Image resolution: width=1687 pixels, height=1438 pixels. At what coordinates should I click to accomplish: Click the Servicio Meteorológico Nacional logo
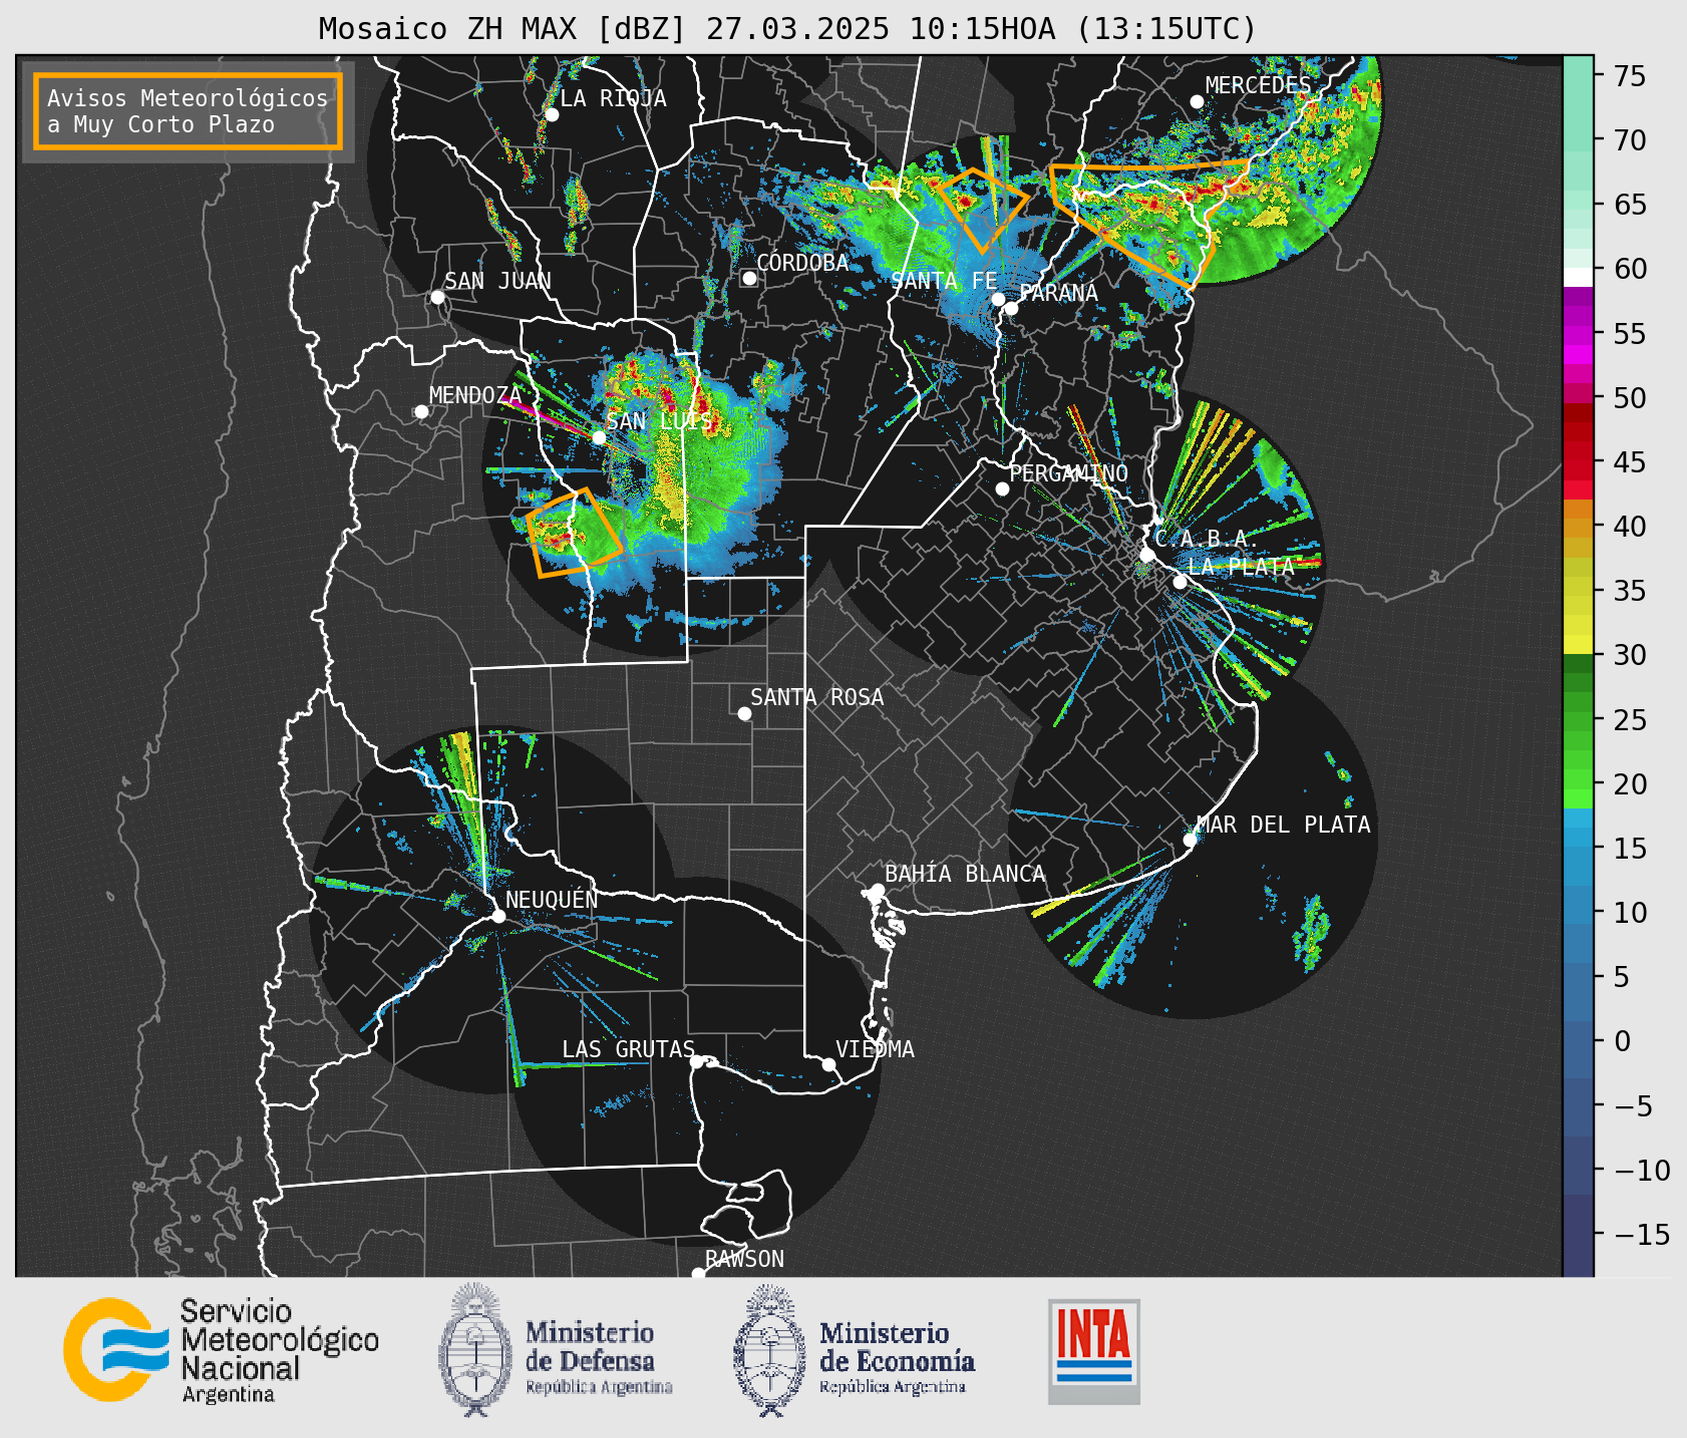point(221,1350)
